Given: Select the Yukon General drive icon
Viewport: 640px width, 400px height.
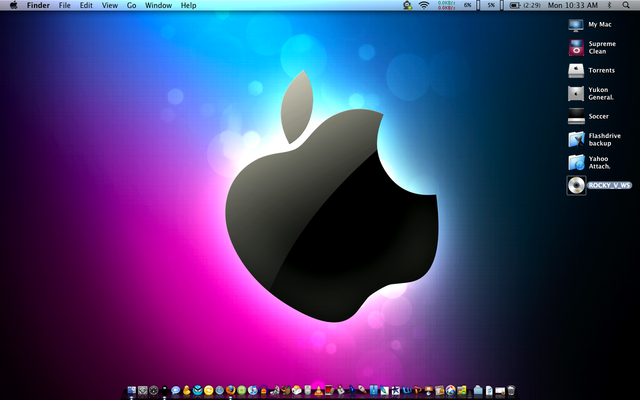Looking at the screenshot, I should pyautogui.click(x=576, y=93).
